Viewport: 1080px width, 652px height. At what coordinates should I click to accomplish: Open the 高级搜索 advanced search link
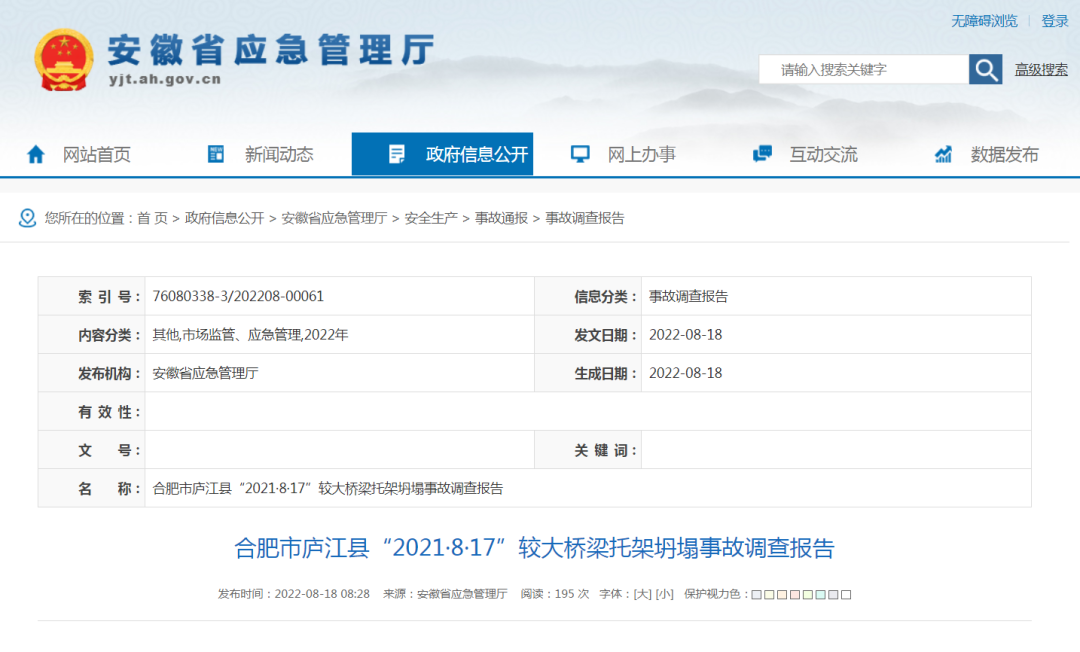point(1041,70)
